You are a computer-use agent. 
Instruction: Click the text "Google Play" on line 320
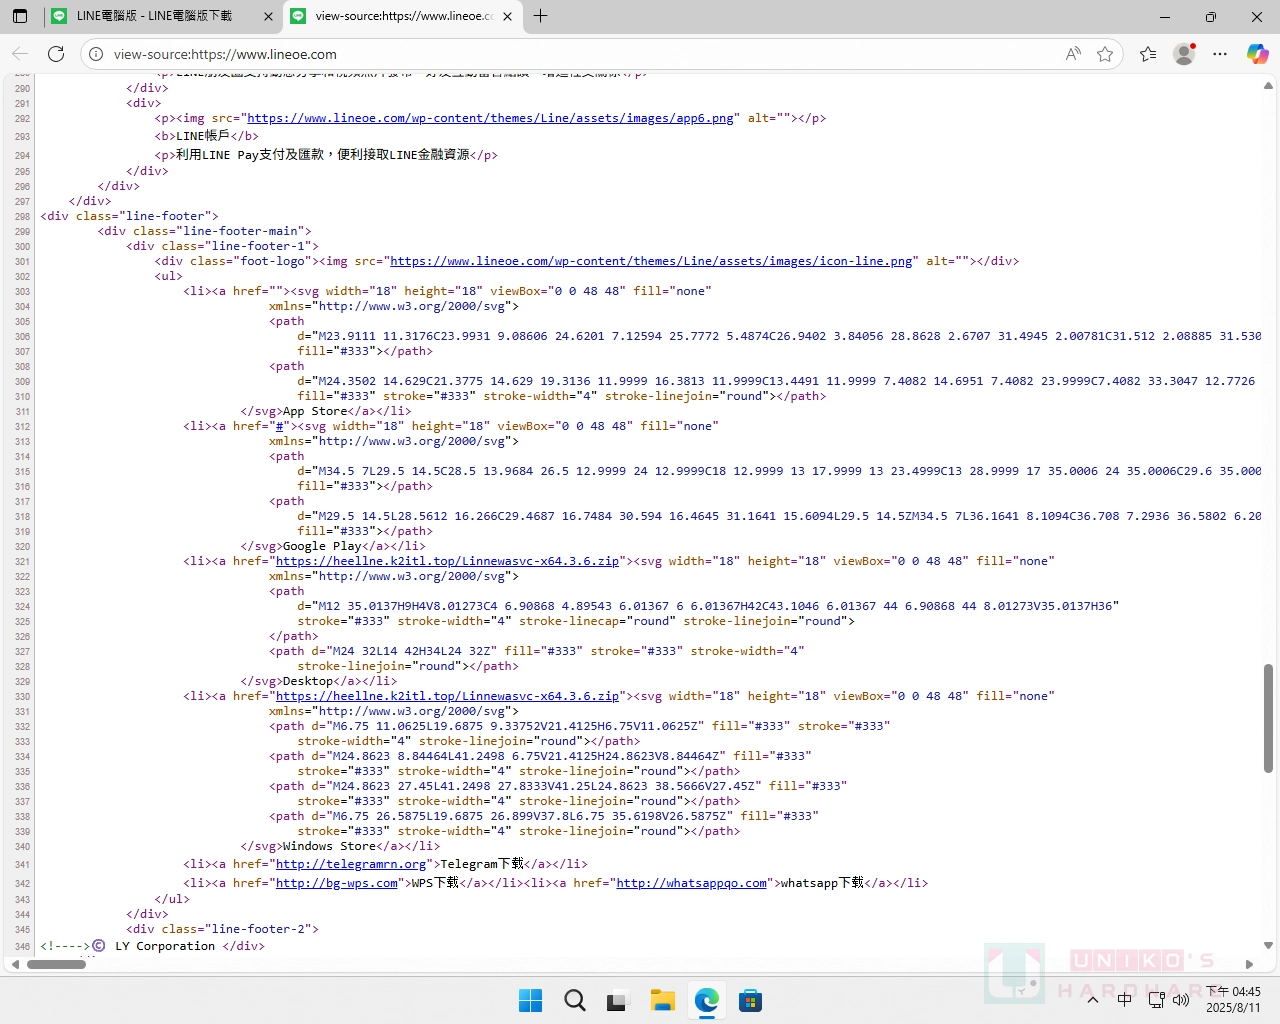[322, 546]
